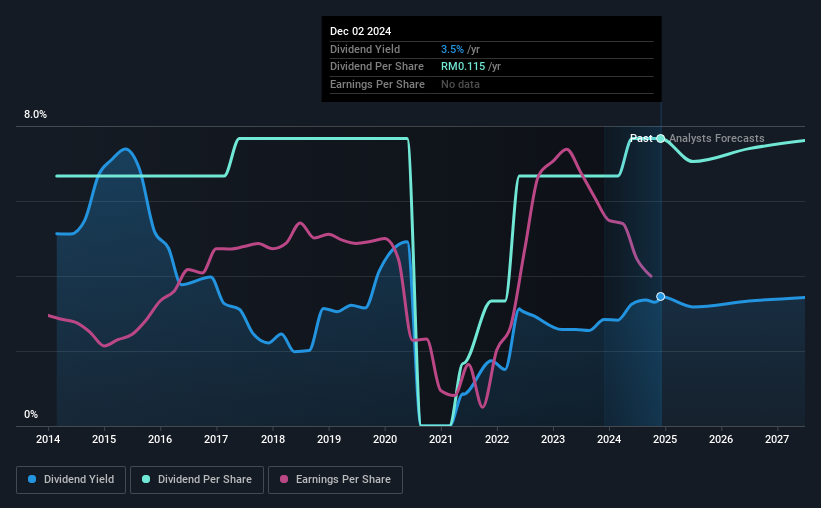This screenshot has height=508, width=821.
Task: Select the 2024 x-axis label
Action: tap(609, 439)
